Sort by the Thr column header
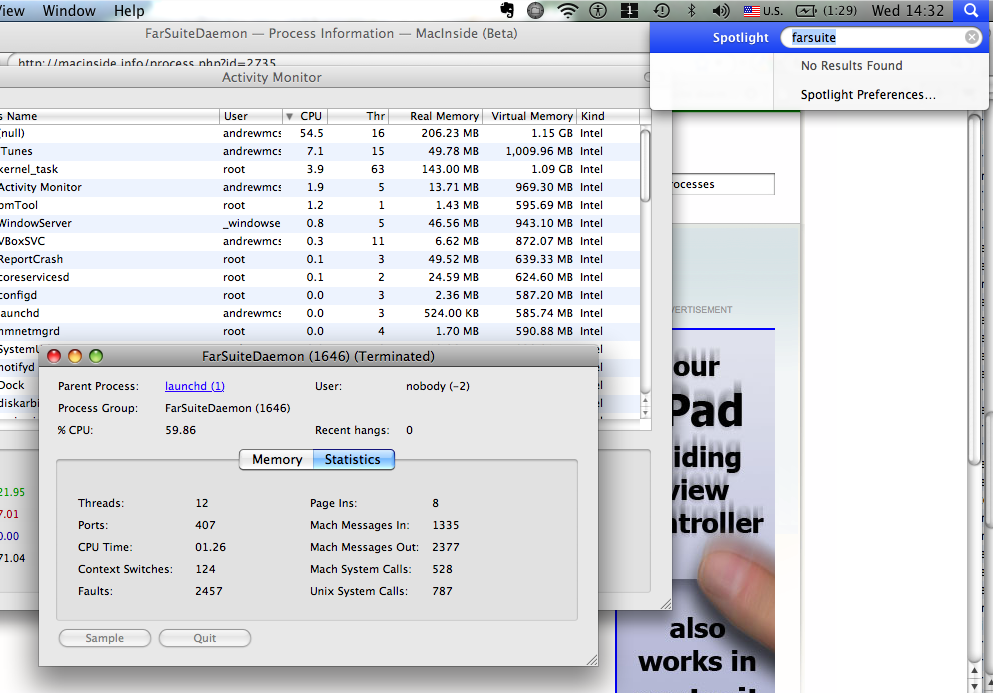This screenshot has width=993, height=693. point(358,116)
